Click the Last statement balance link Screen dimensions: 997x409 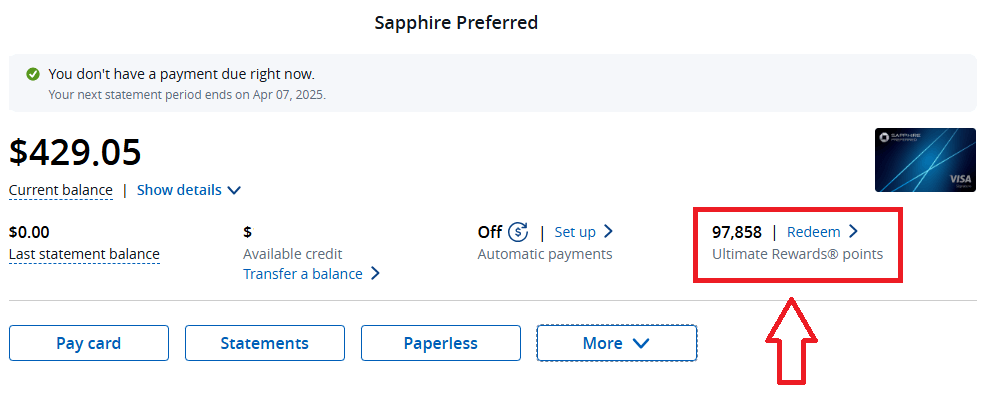pos(84,254)
